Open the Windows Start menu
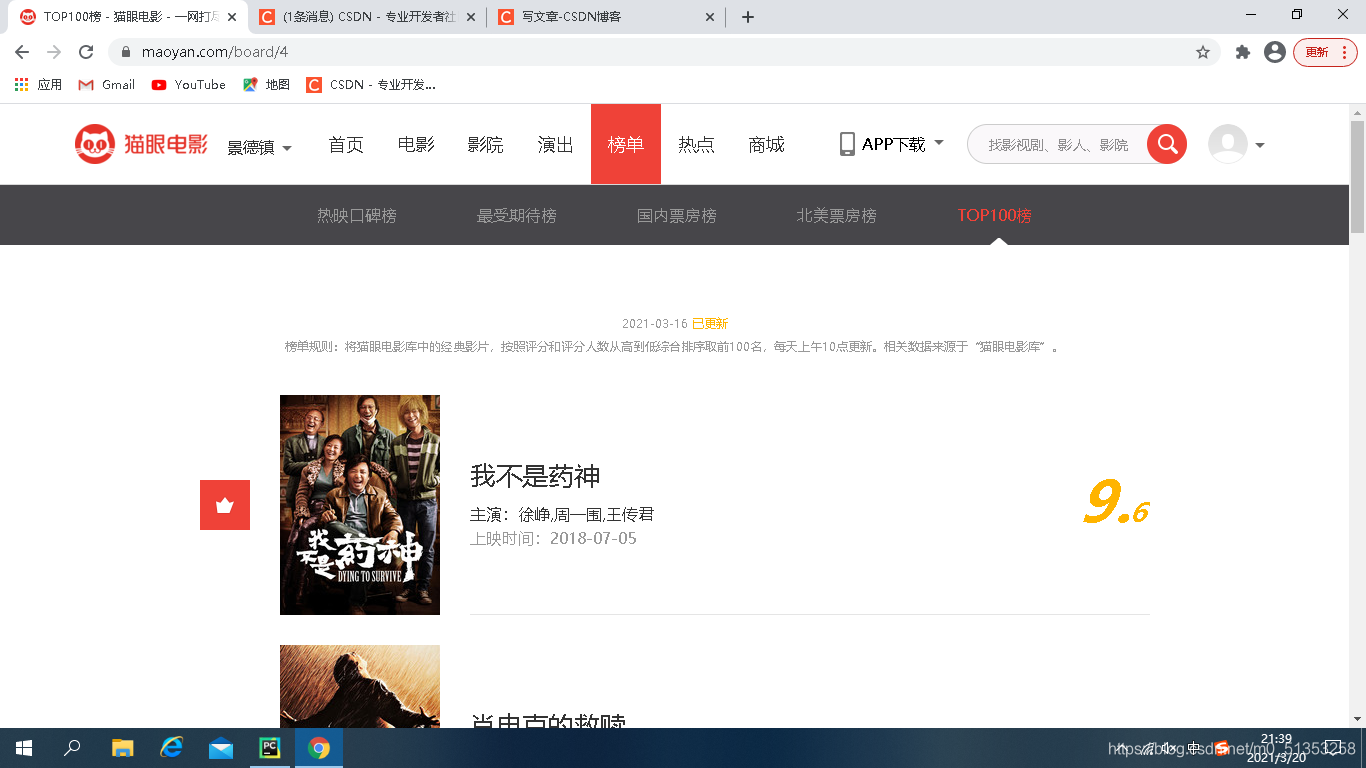The height and width of the screenshot is (768, 1366). (x=24, y=748)
